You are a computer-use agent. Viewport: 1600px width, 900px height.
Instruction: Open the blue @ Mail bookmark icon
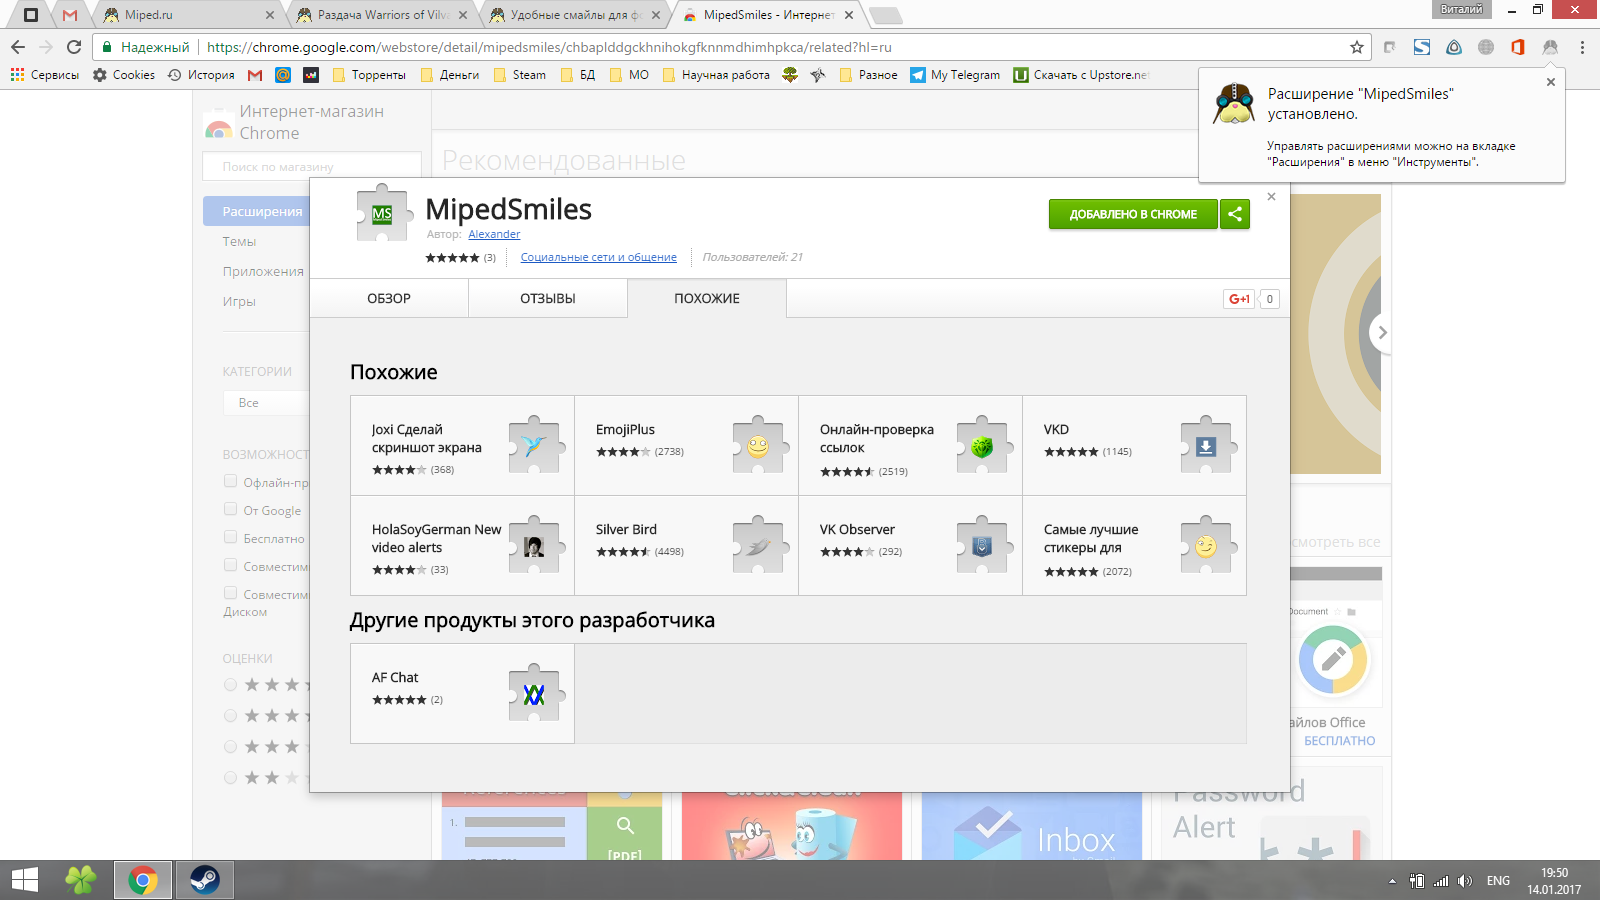click(283, 75)
